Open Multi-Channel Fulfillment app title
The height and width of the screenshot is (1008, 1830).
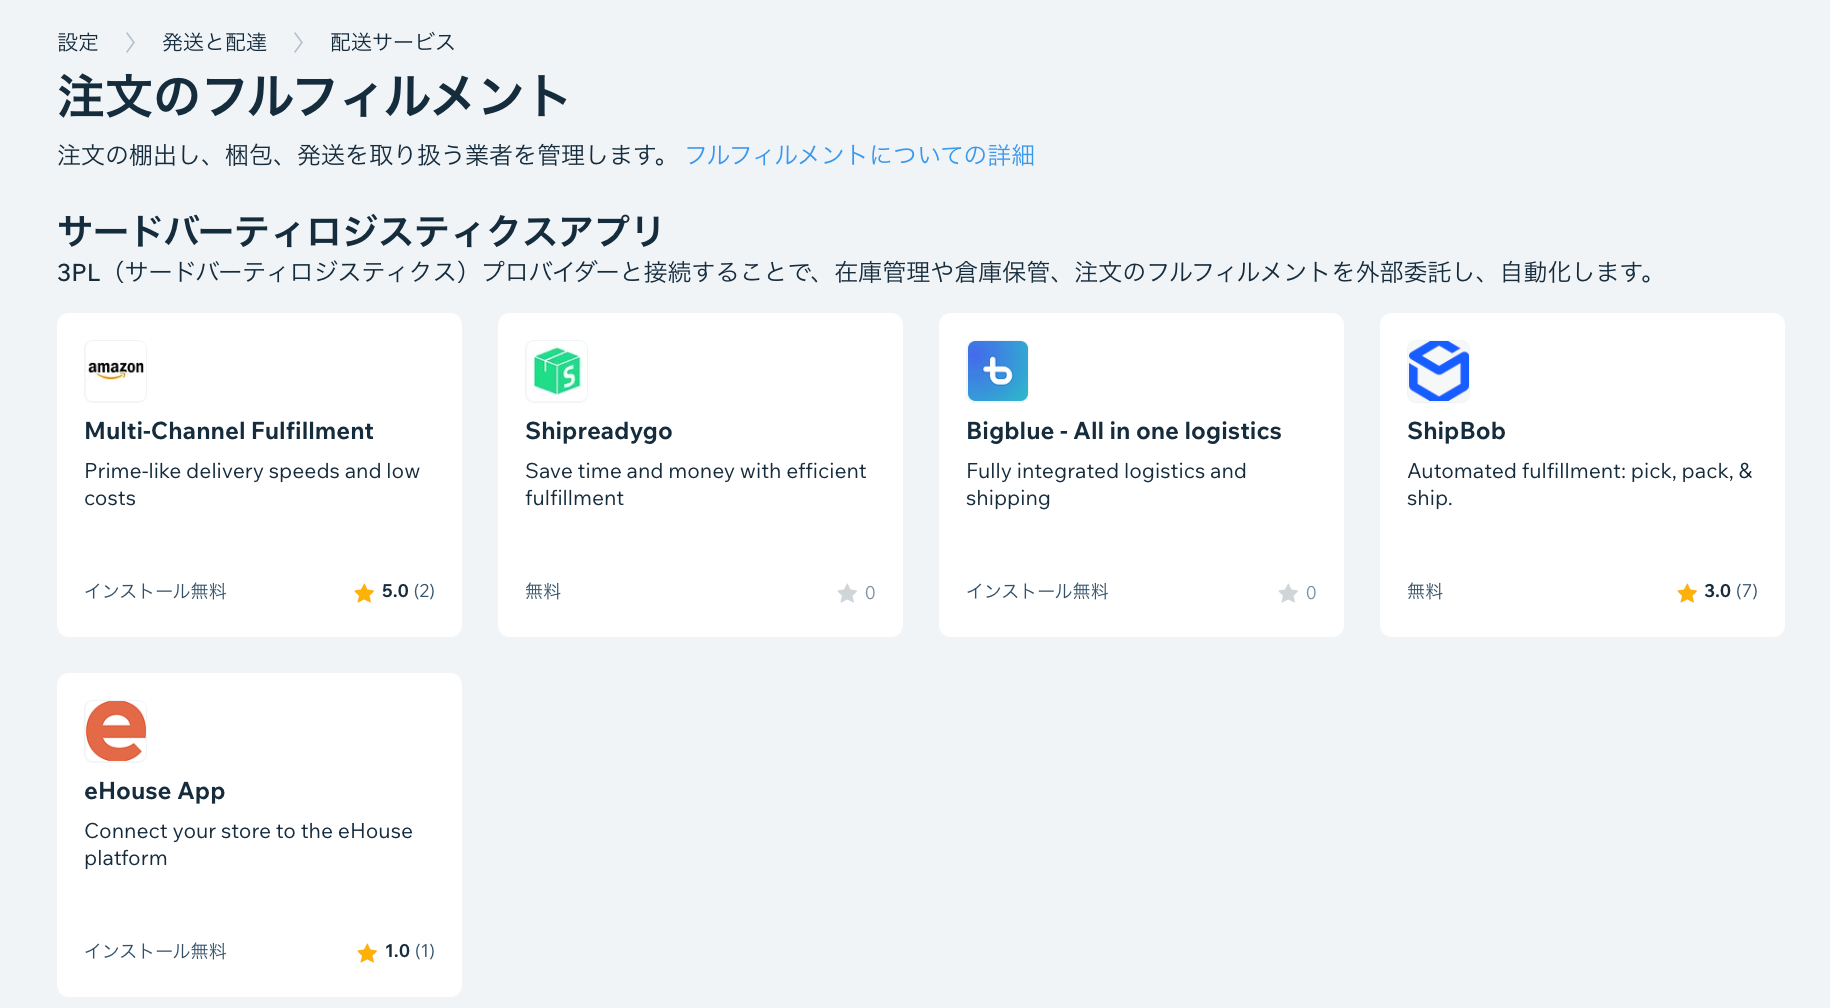pyautogui.click(x=229, y=431)
